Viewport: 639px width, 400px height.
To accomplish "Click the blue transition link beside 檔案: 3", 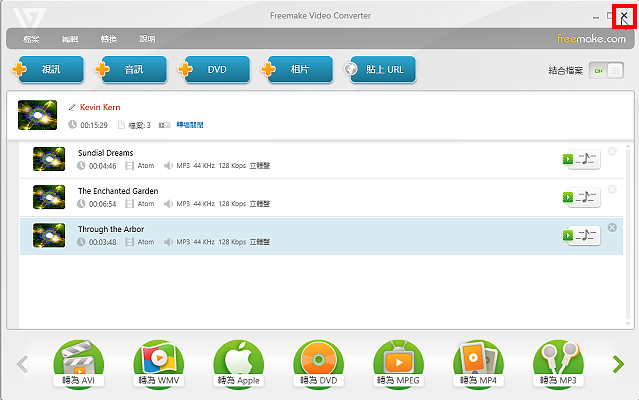I will point(190,125).
